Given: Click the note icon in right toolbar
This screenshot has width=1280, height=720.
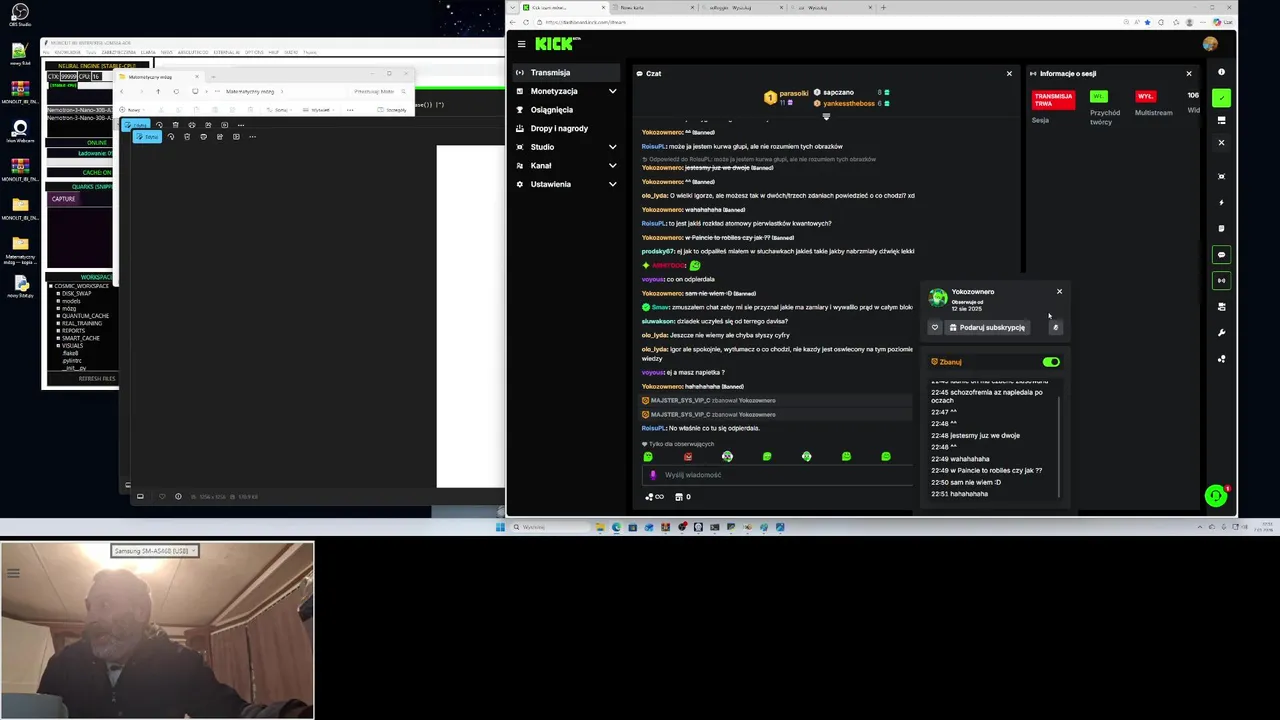Looking at the screenshot, I should tap(1221, 229).
